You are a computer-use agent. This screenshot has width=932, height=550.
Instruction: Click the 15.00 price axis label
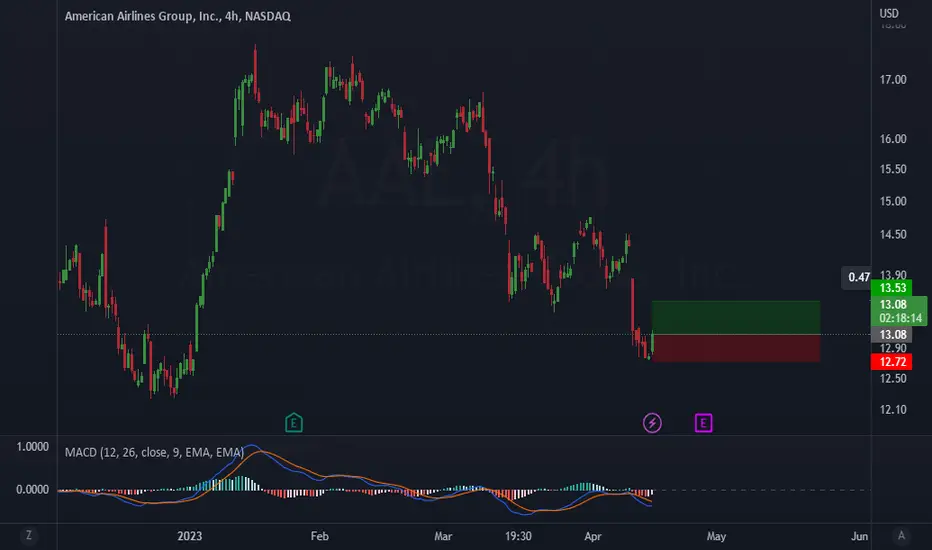pyautogui.click(x=893, y=202)
